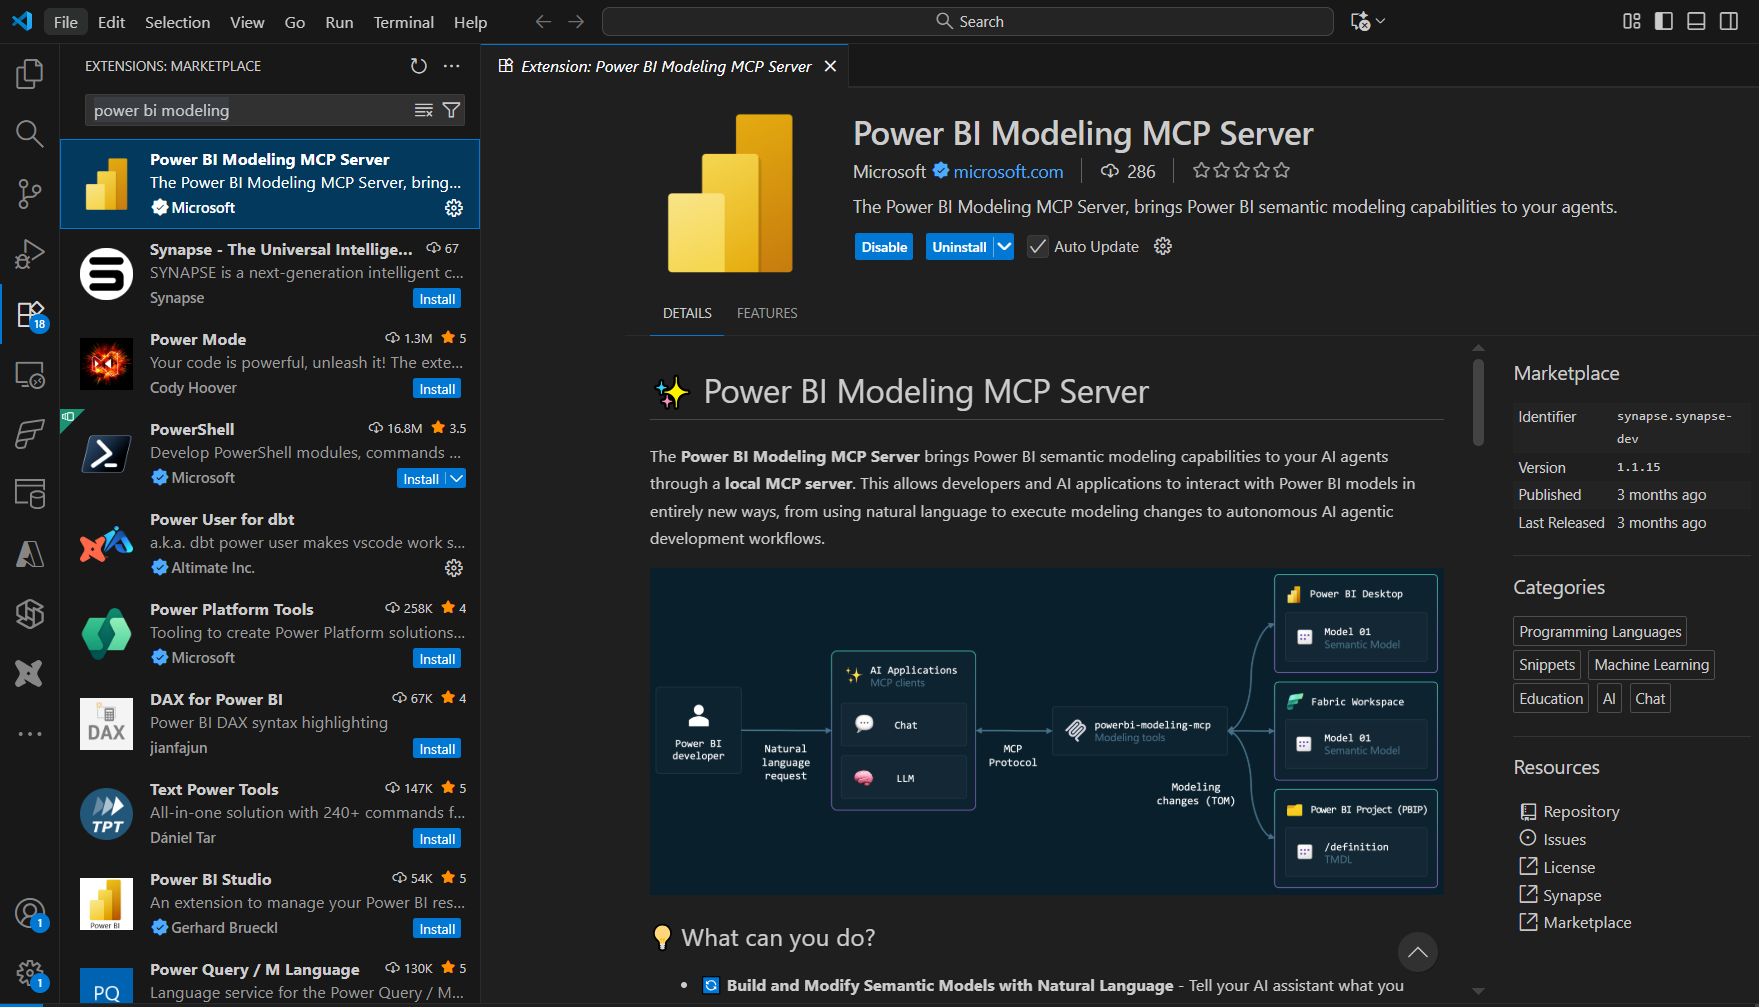Install the DAX for Power BI extension
Viewport: 1759px width, 1007px height.
pyautogui.click(x=437, y=749)
